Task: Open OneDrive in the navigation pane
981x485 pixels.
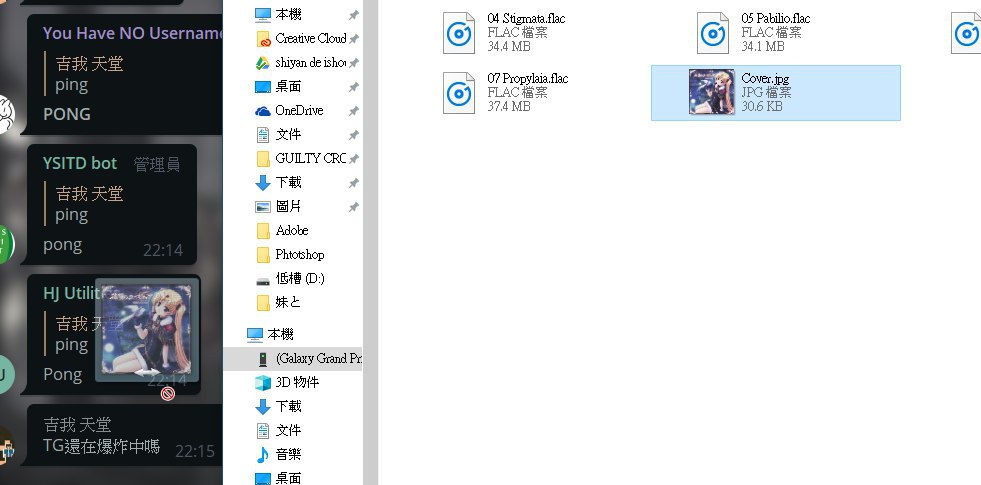Action: pyautogui.click(x=299, y=110)
